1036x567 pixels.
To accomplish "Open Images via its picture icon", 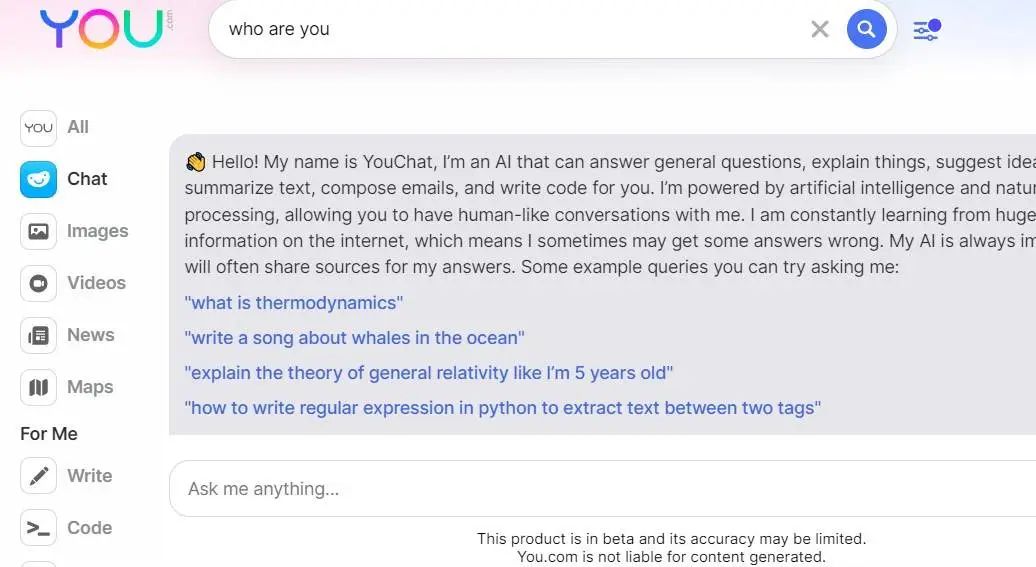I will point(39,231).
